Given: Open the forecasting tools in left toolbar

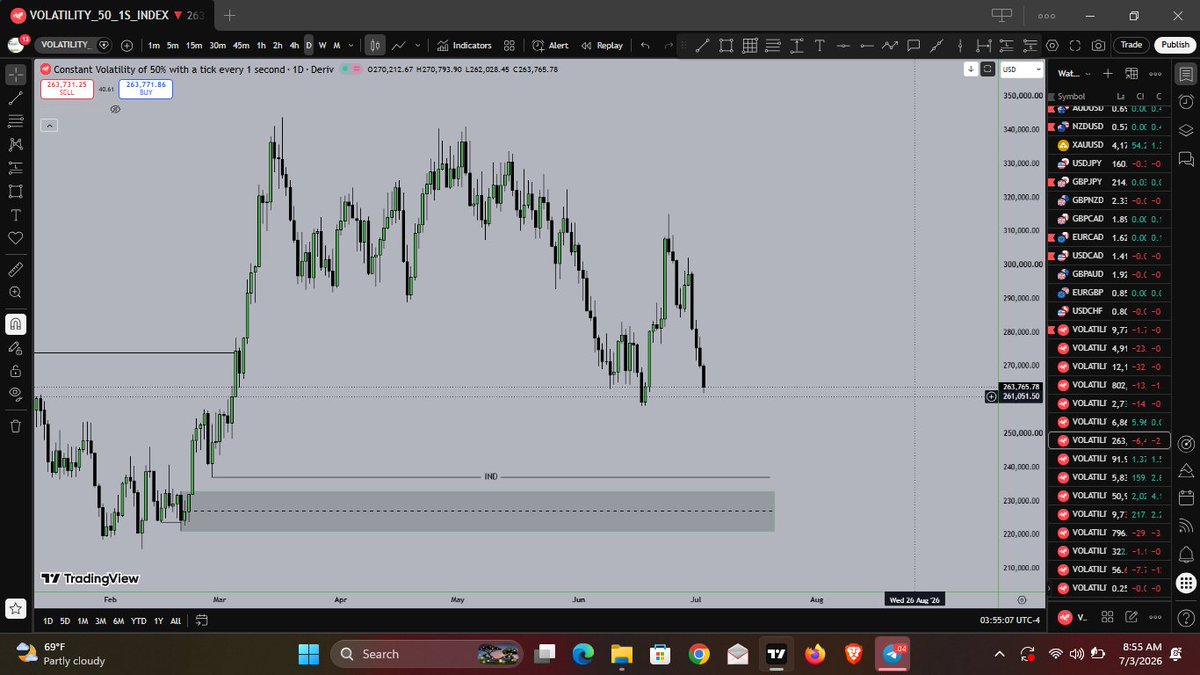Looking at the screenshot, I should [x=15, y=167].
